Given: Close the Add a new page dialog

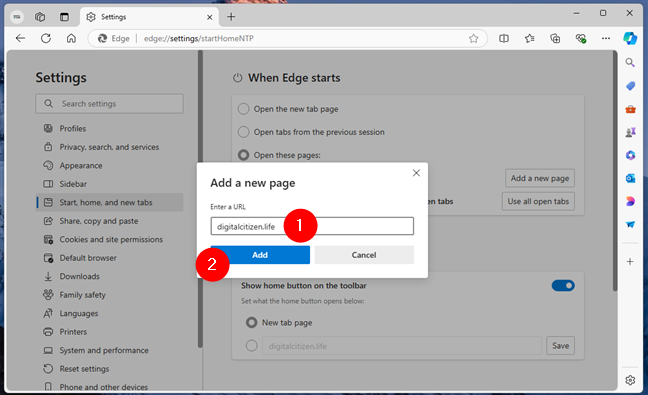Looking at the screenshot, I should [416, 173].
